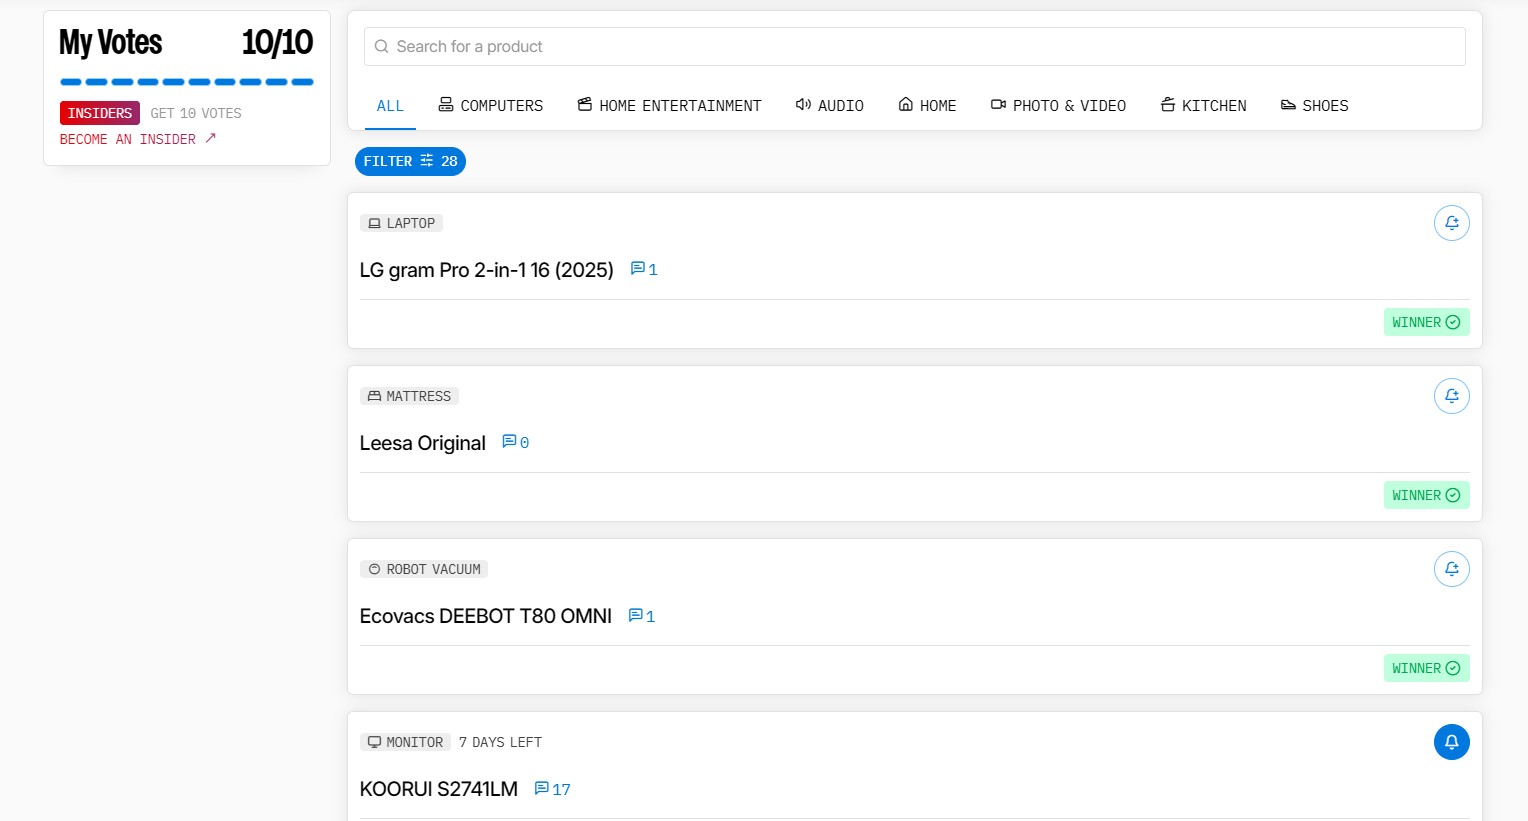The height and width of the screenshot is (821, 1528).
Task: Click the Robot Vacuum category tag
Action: [424, 569]
